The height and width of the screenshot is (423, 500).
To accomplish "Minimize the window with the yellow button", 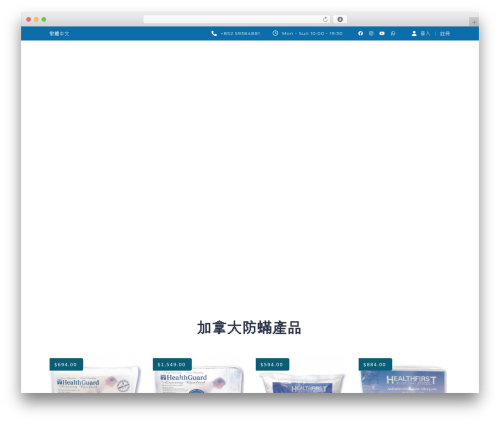I will click(x=36, y=19).
